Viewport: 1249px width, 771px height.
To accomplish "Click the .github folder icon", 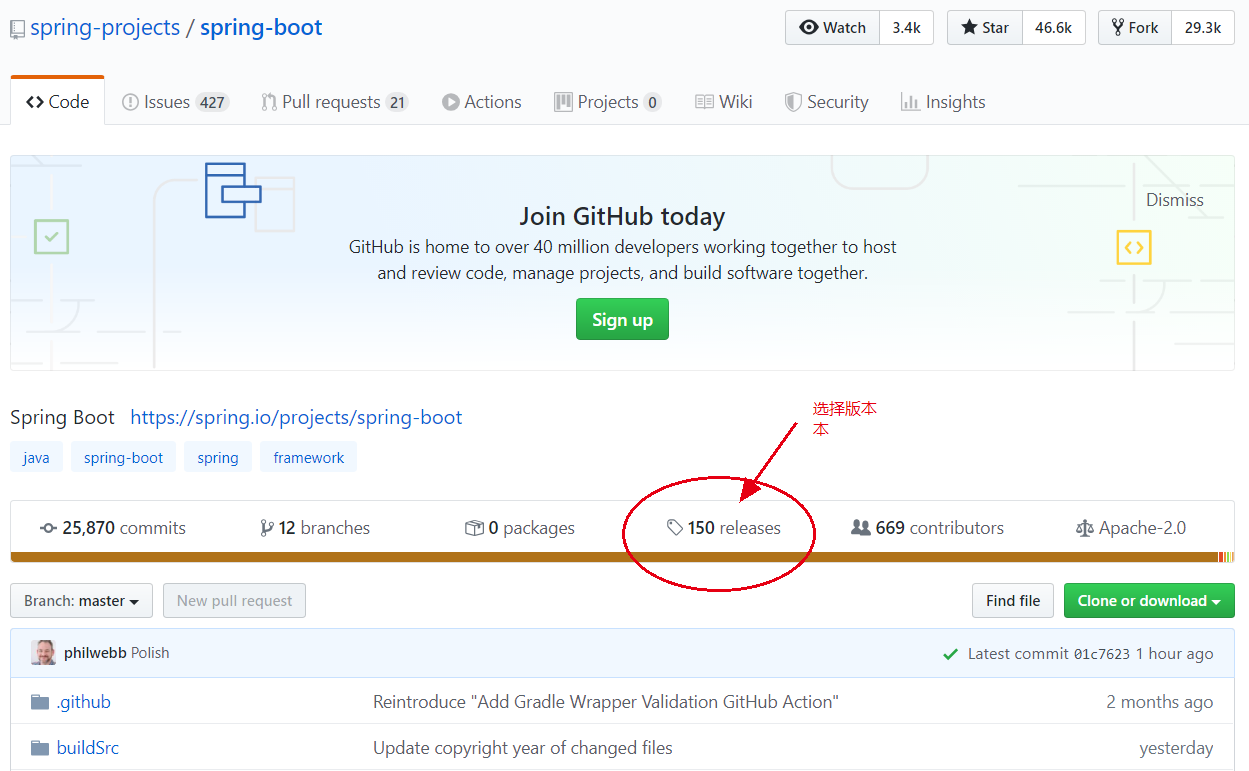I will click(40, 702).
